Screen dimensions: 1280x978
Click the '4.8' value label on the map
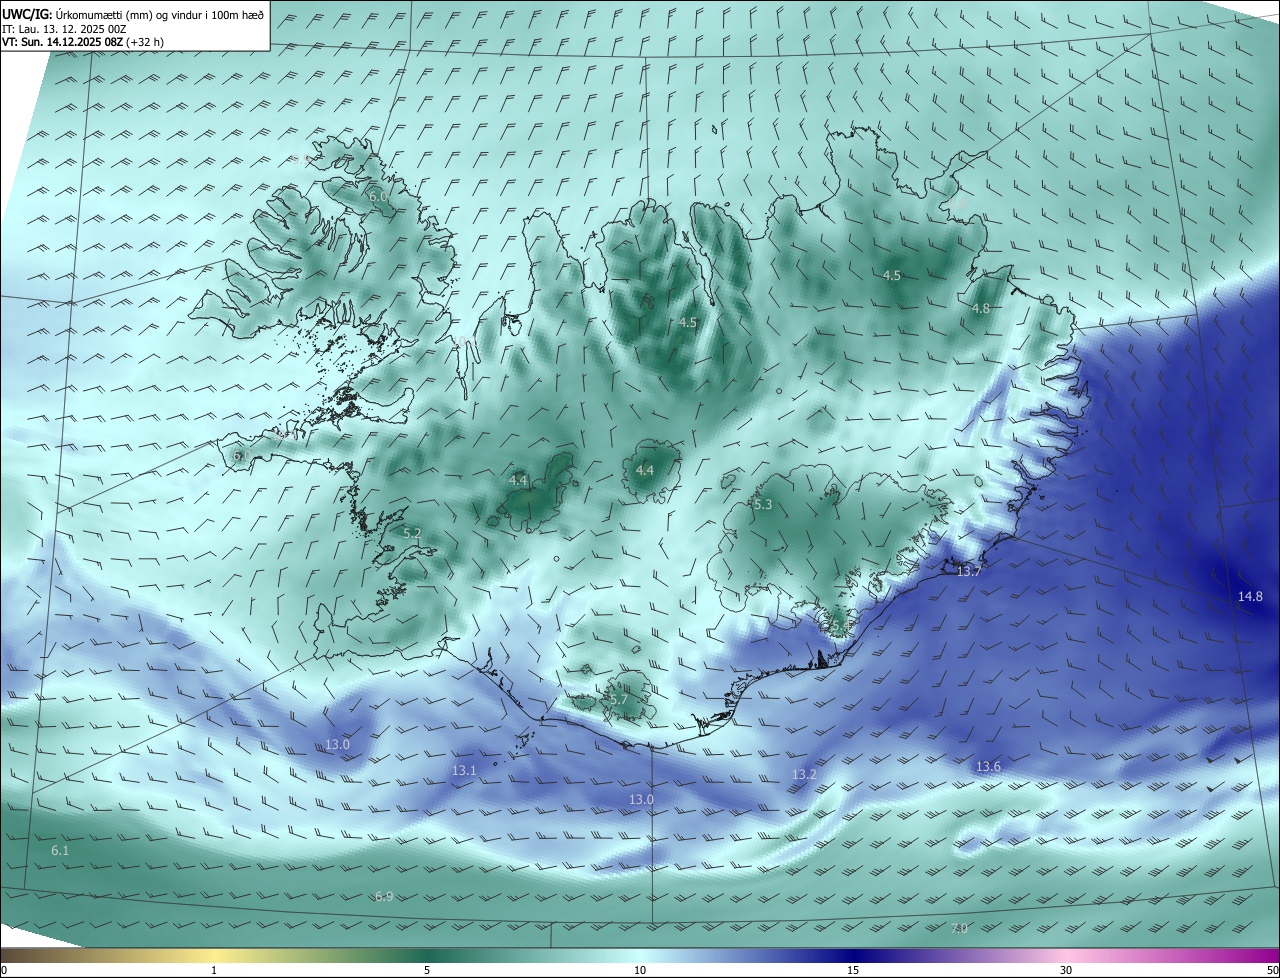point(981,308)
